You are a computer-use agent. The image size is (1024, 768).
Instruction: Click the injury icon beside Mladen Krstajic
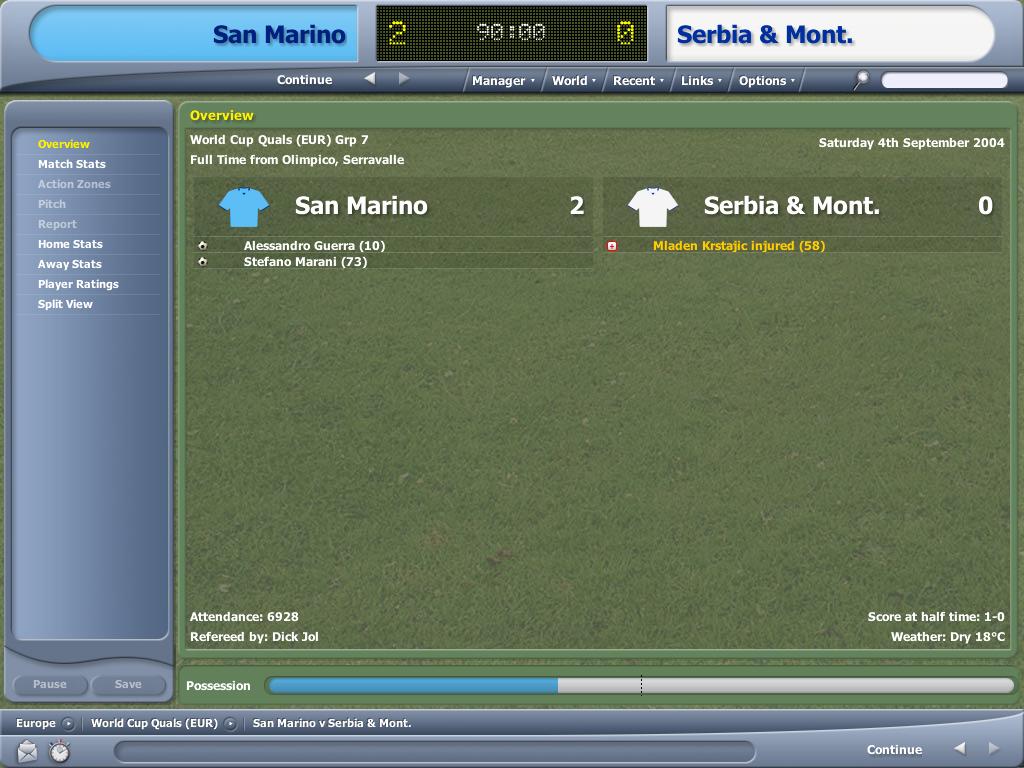click(x=612, y=246)
